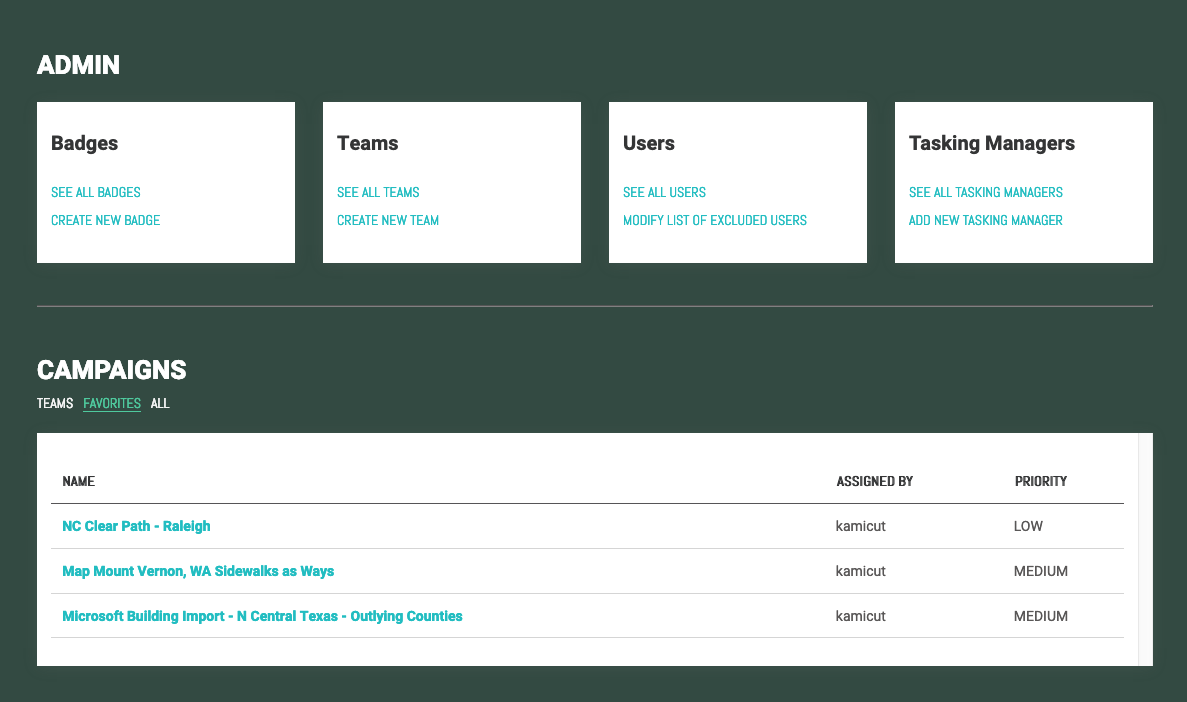Click kamicut in the NC Clear Path row
The width and height of the screenshot is (1187, 702).
pyautogui.click(x=861, y=526)
